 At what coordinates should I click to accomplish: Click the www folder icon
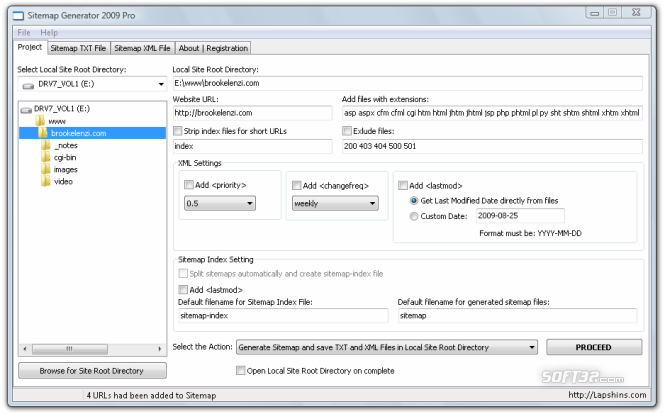pos(40,121)
